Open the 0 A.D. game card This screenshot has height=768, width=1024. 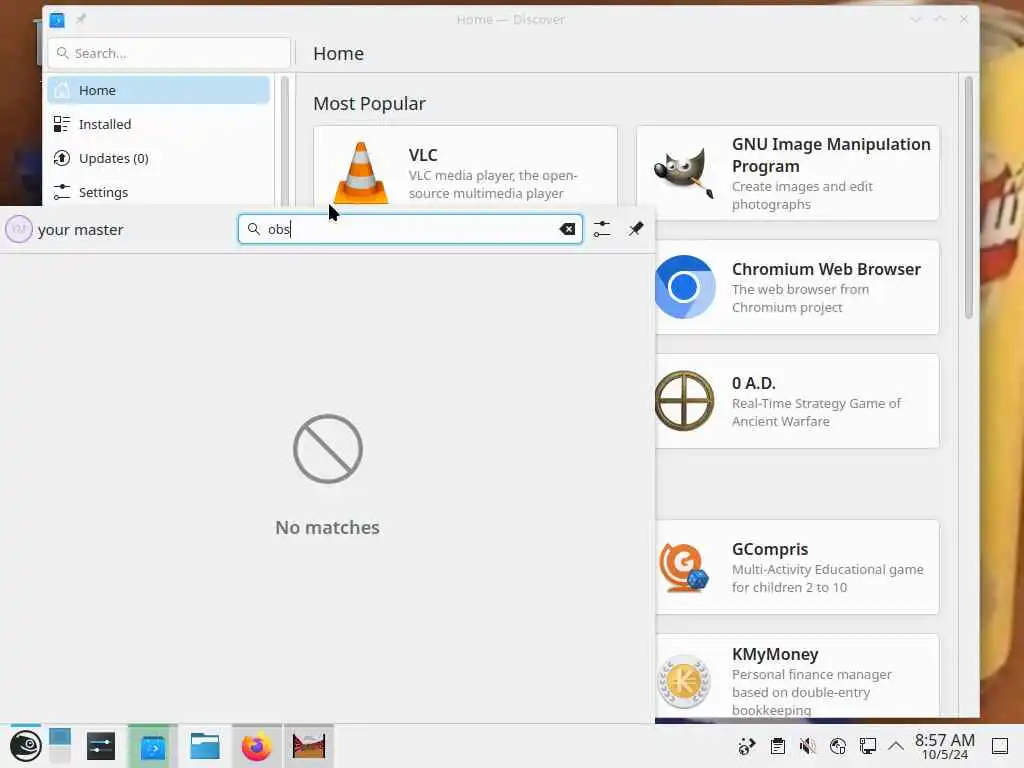797,401
